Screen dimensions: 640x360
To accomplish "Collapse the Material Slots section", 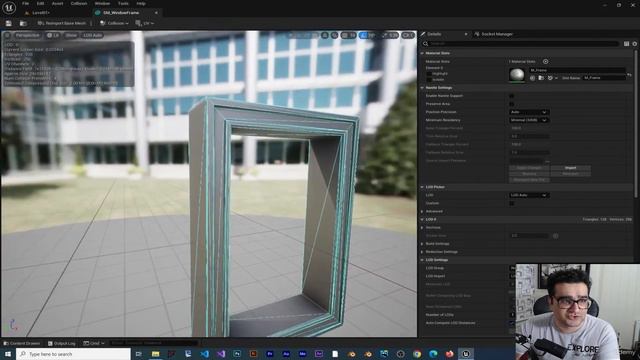I will point(422,53).
